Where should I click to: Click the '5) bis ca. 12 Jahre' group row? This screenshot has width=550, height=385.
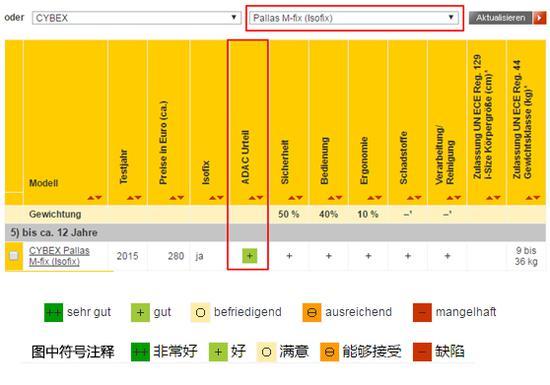point(275,232)
